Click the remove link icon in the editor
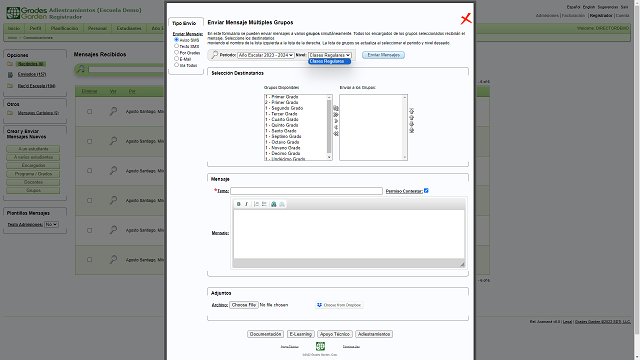 [282, 204]
